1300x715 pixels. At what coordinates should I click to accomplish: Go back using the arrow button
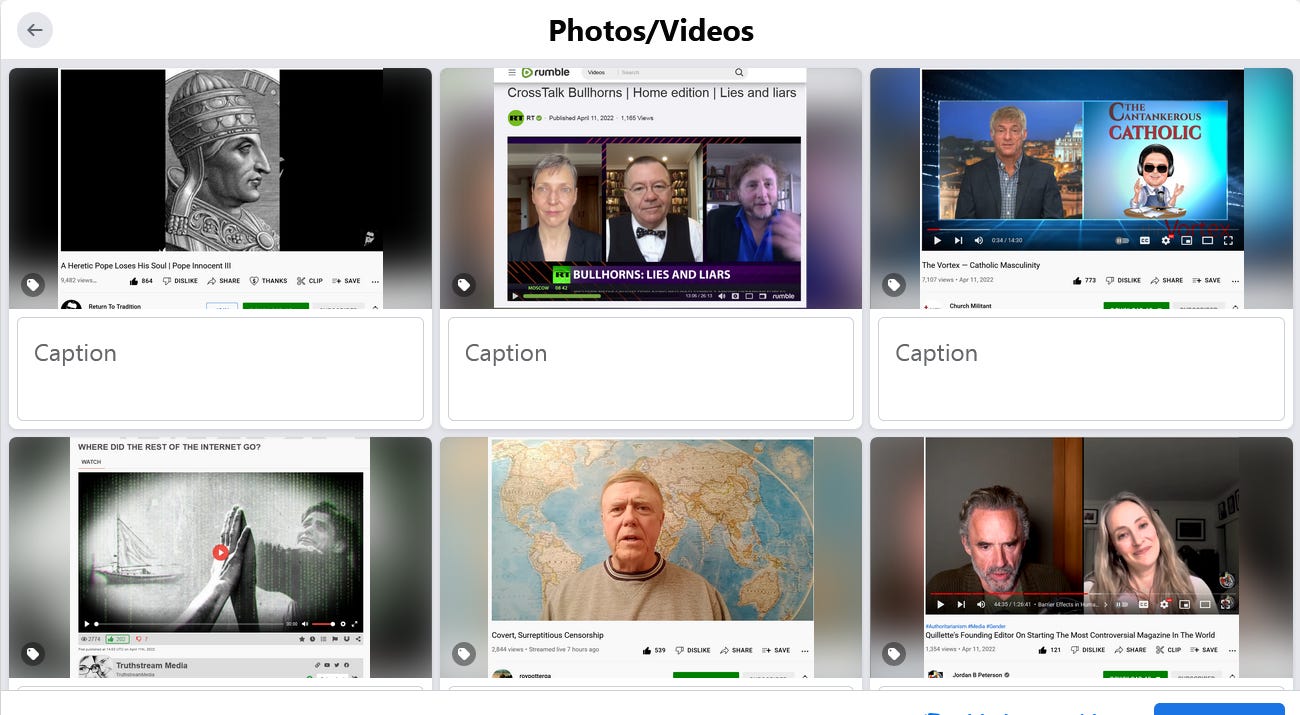point(35,30)
